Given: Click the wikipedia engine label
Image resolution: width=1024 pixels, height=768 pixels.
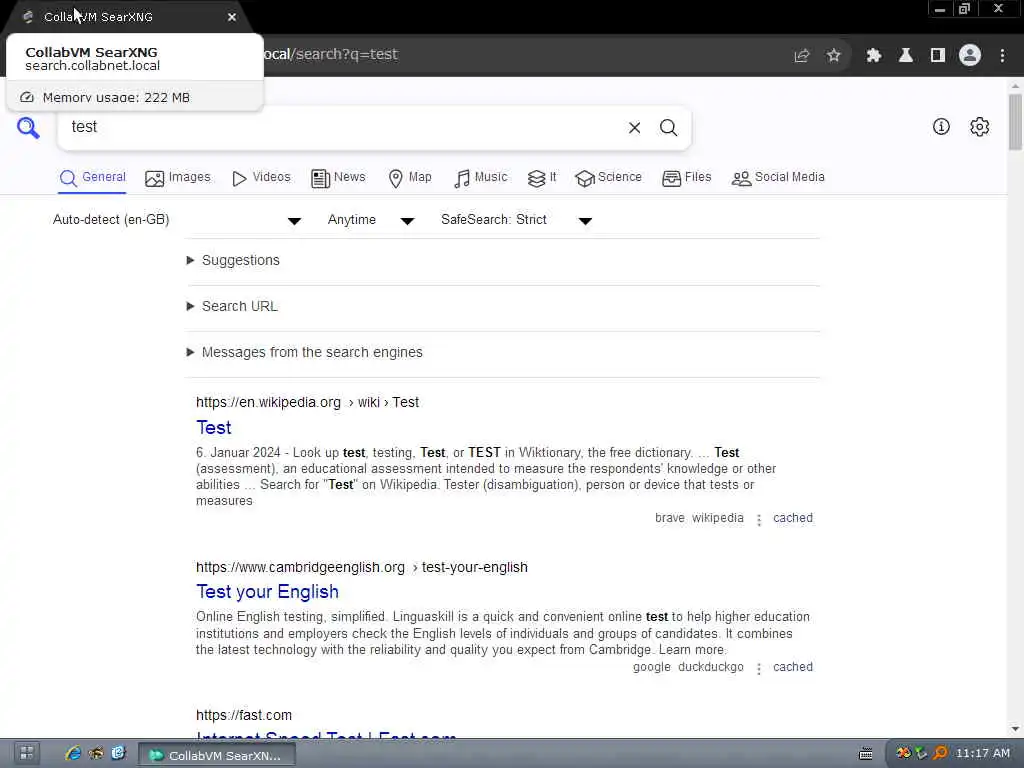Looking at the screenshot, I should (718, 518).
